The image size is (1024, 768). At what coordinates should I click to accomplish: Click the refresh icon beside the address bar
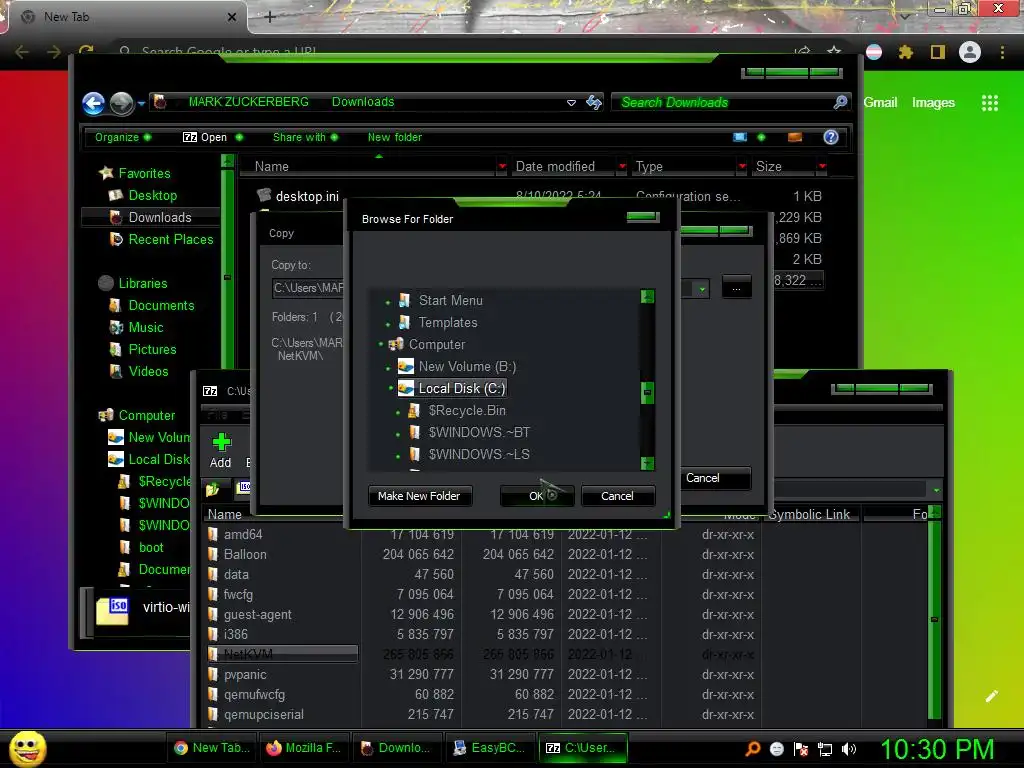coord(594,102)
